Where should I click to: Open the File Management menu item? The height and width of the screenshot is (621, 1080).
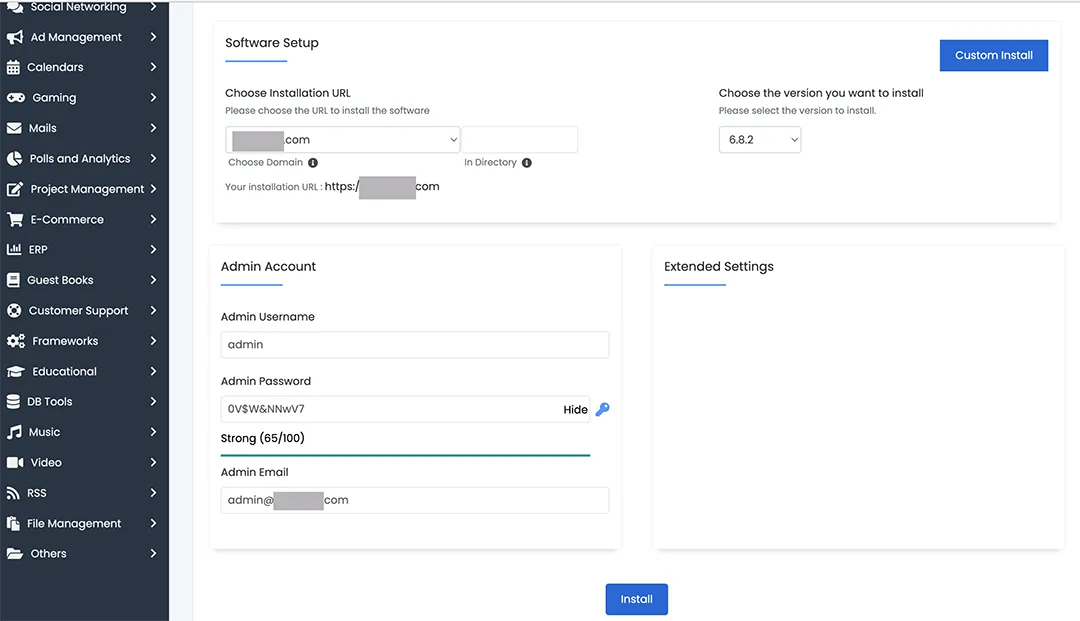point(84,523)
